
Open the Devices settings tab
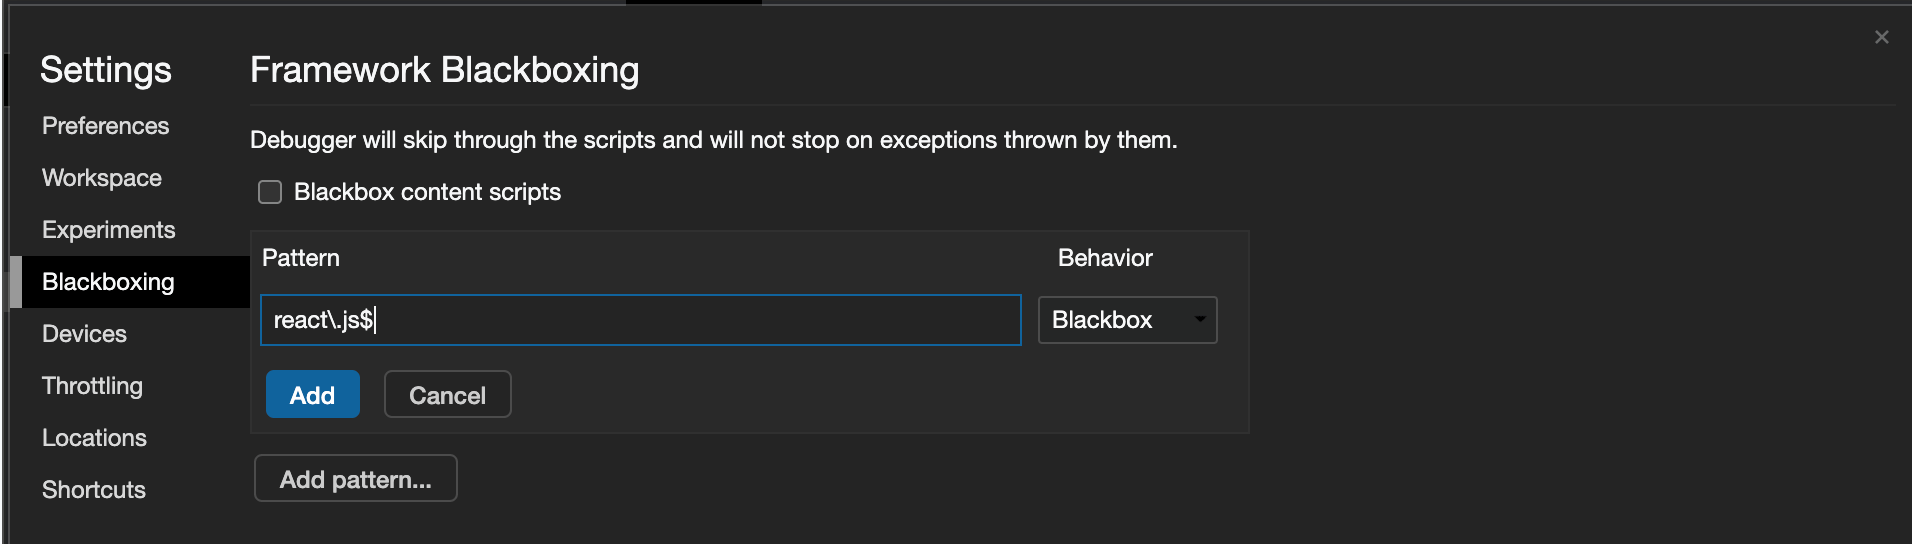pos(84,334)
